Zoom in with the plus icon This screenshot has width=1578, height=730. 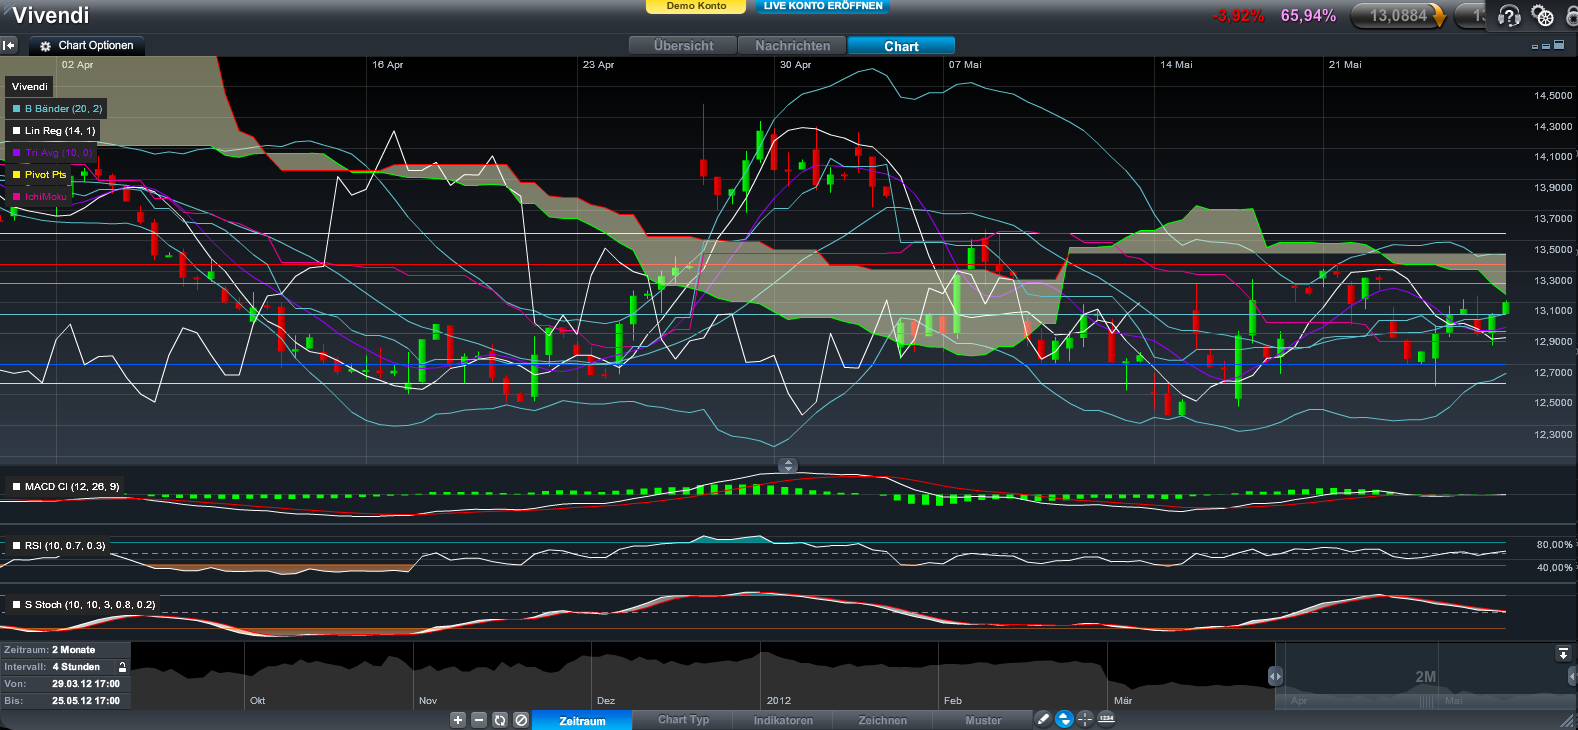point(458,720)
